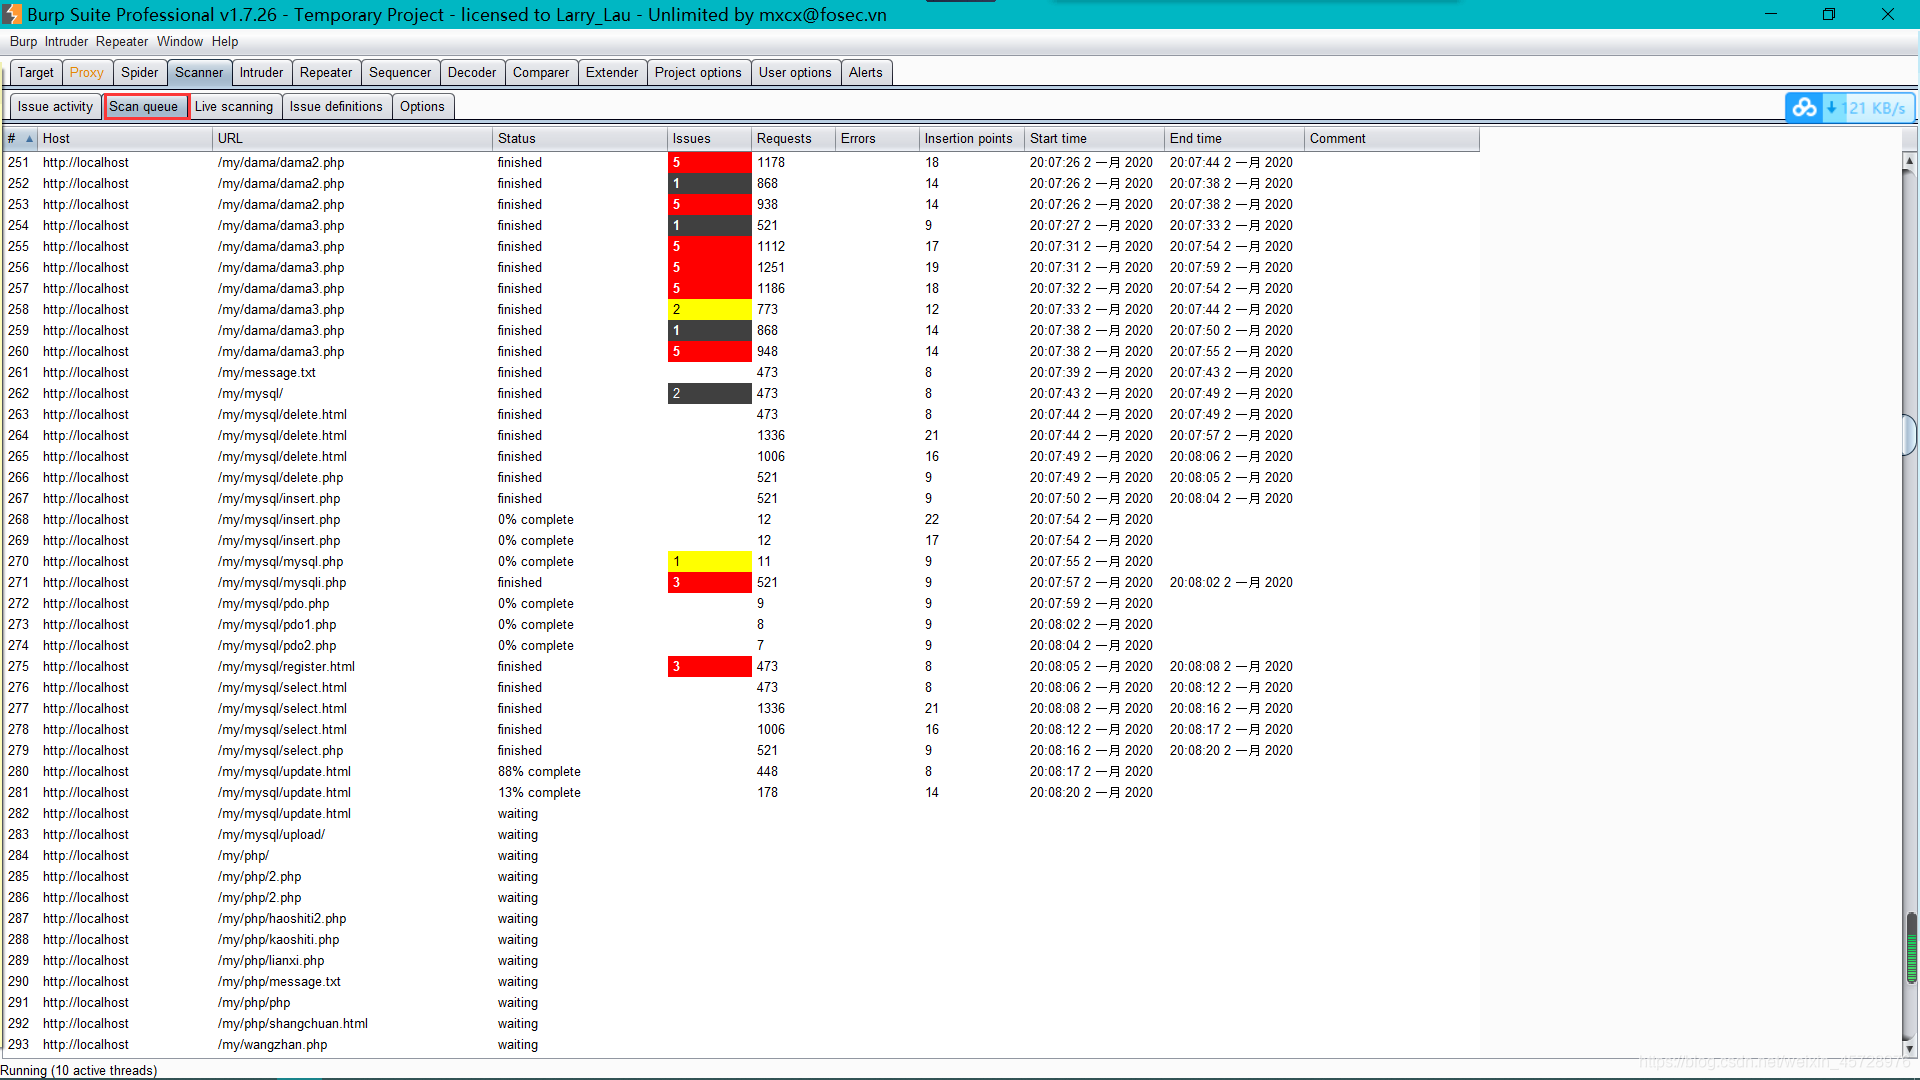Open the Target tab
Viewport: 1920px width, 1080px height.
[x=29, y=71]
